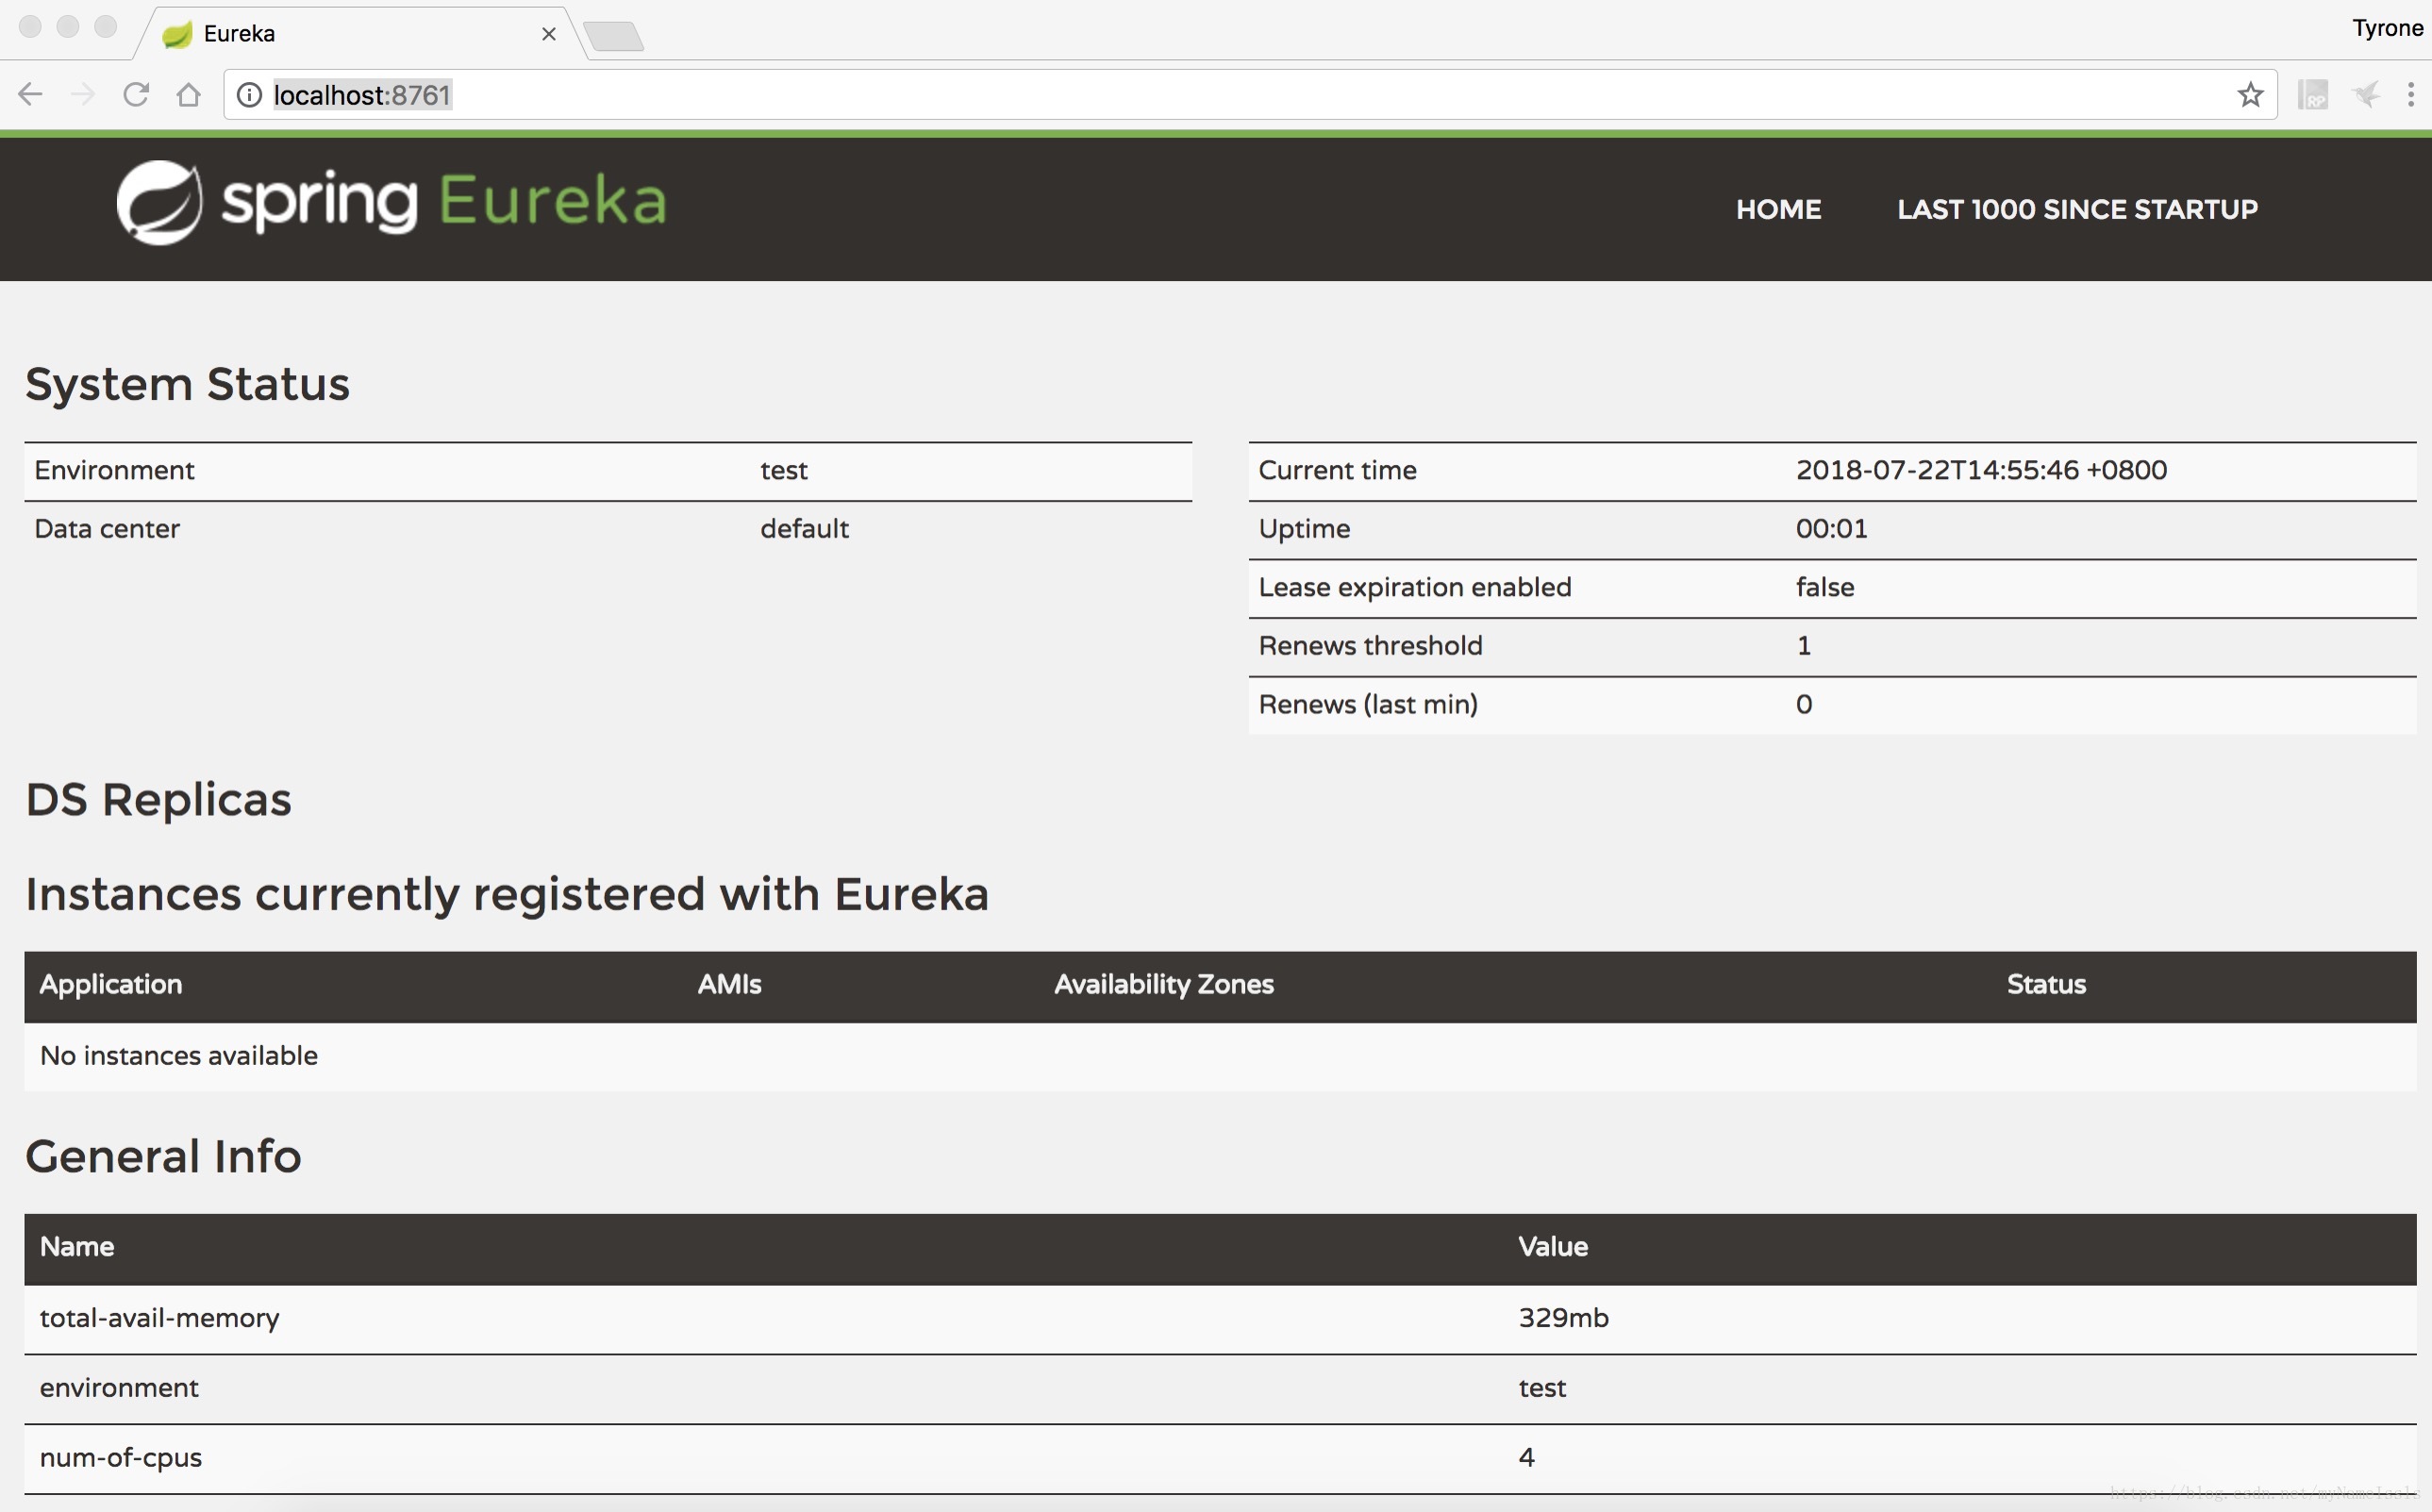2432x1512 pixels.
Task: Open the Chrome three-dot menu
Action: point(2411,95)
